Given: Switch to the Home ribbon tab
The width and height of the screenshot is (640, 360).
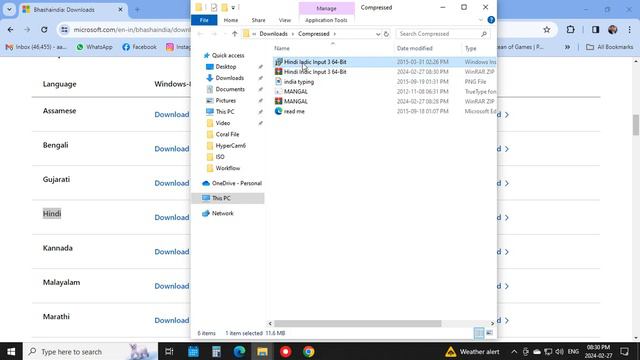Looking at the screenshot, I should [x=231, y=20].
